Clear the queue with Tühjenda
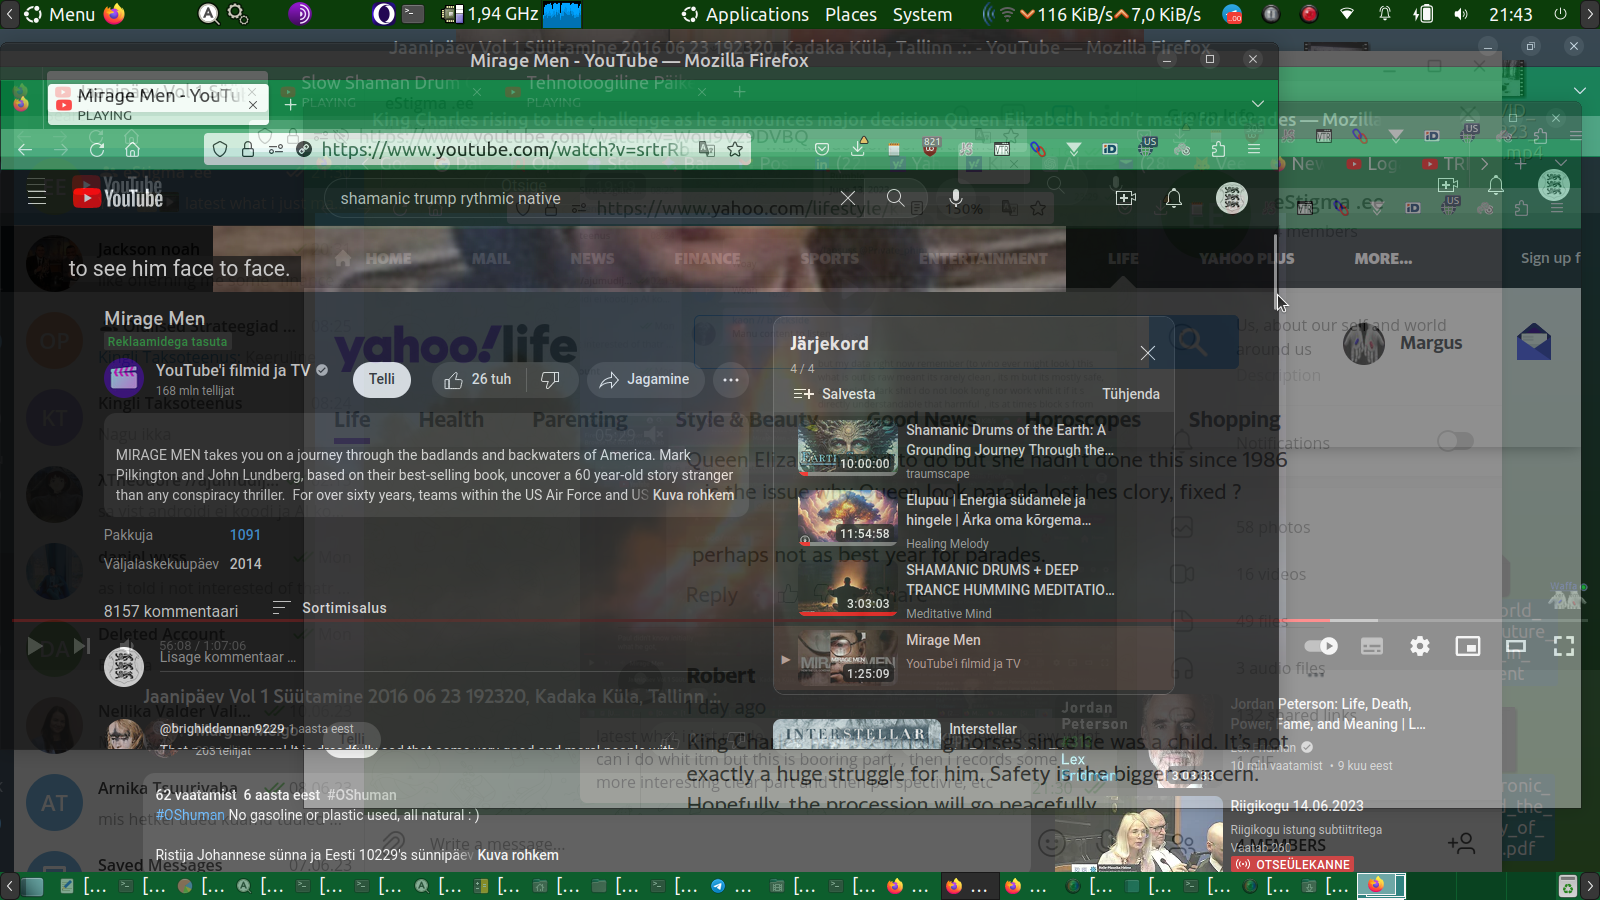Viewport: 1600px width, 900px height. click(x=1131, y=394)
